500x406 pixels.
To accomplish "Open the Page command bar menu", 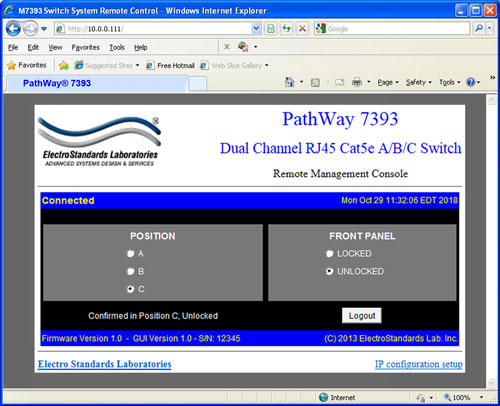I will (x=388, y=82).
